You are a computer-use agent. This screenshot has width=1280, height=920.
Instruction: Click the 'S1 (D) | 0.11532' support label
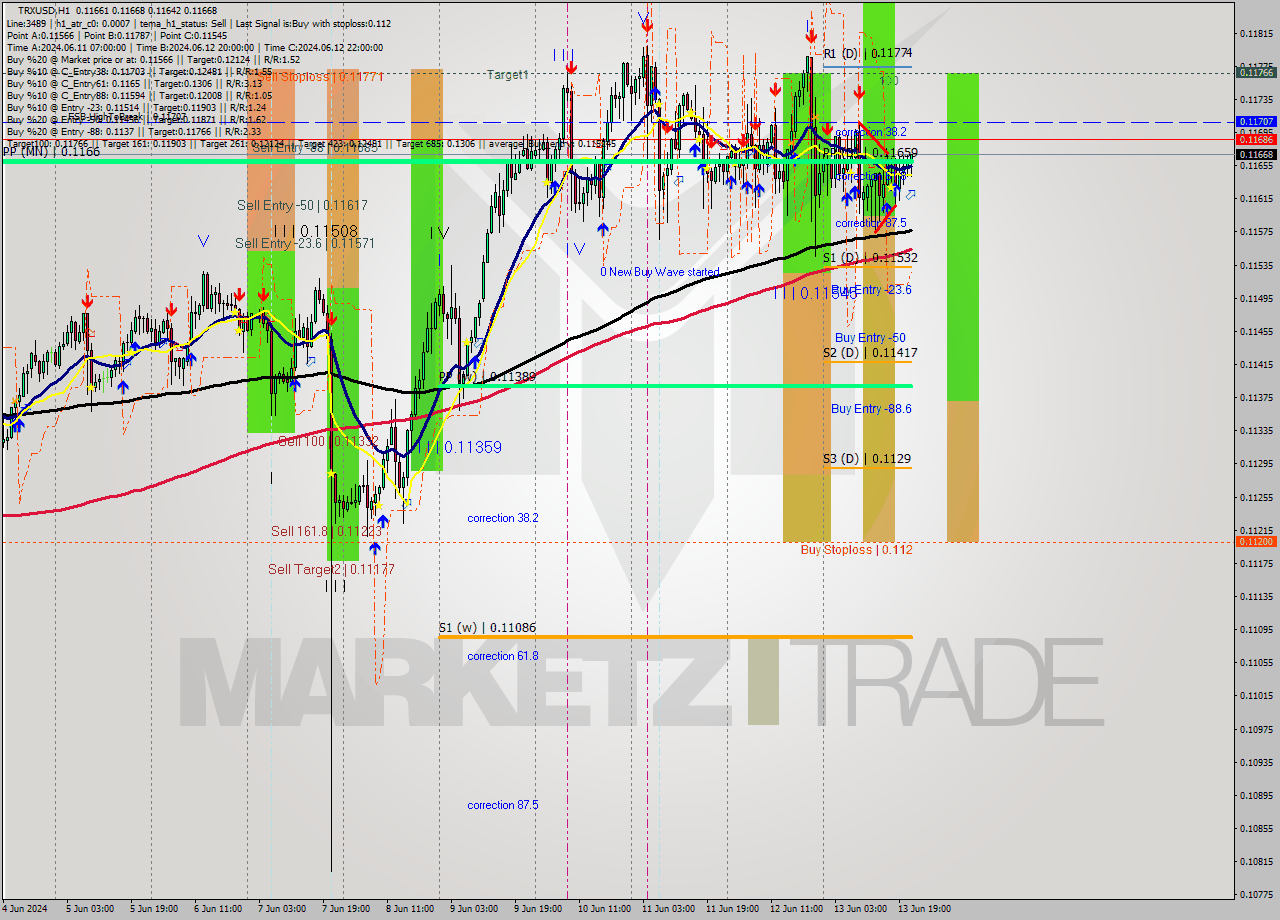click(870, 258)
